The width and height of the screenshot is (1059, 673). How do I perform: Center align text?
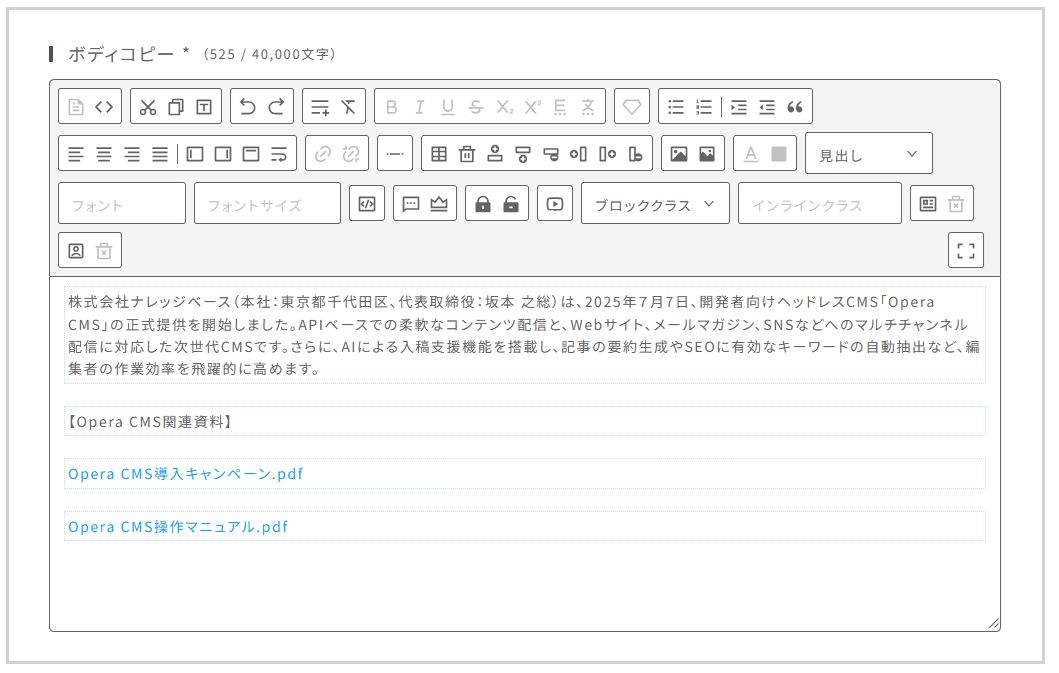coord(104,154)
